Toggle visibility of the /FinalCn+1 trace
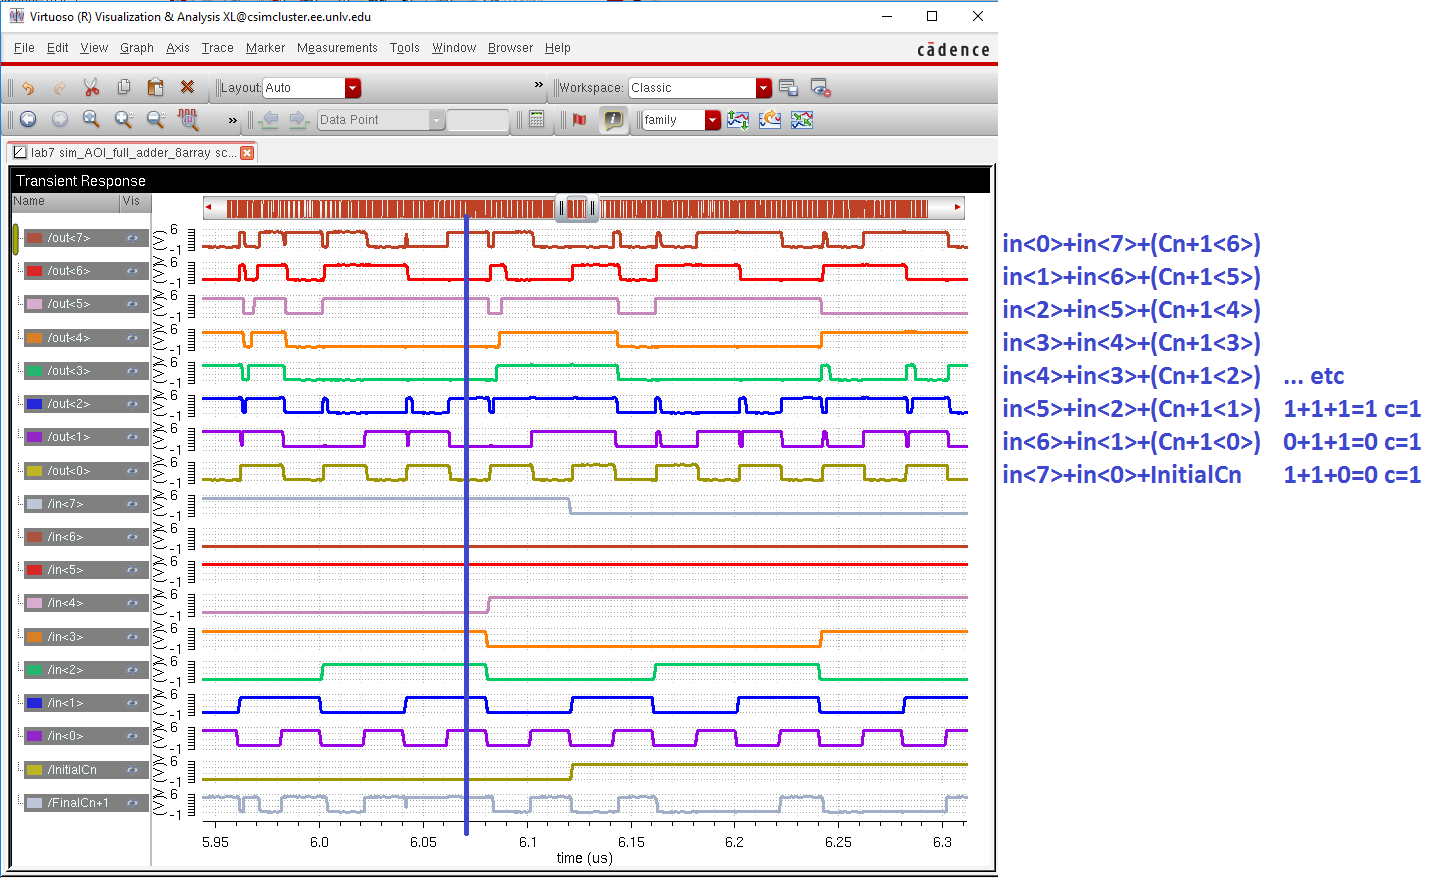This screenshot has height=878, width=1442. click(x=132, y=803)
